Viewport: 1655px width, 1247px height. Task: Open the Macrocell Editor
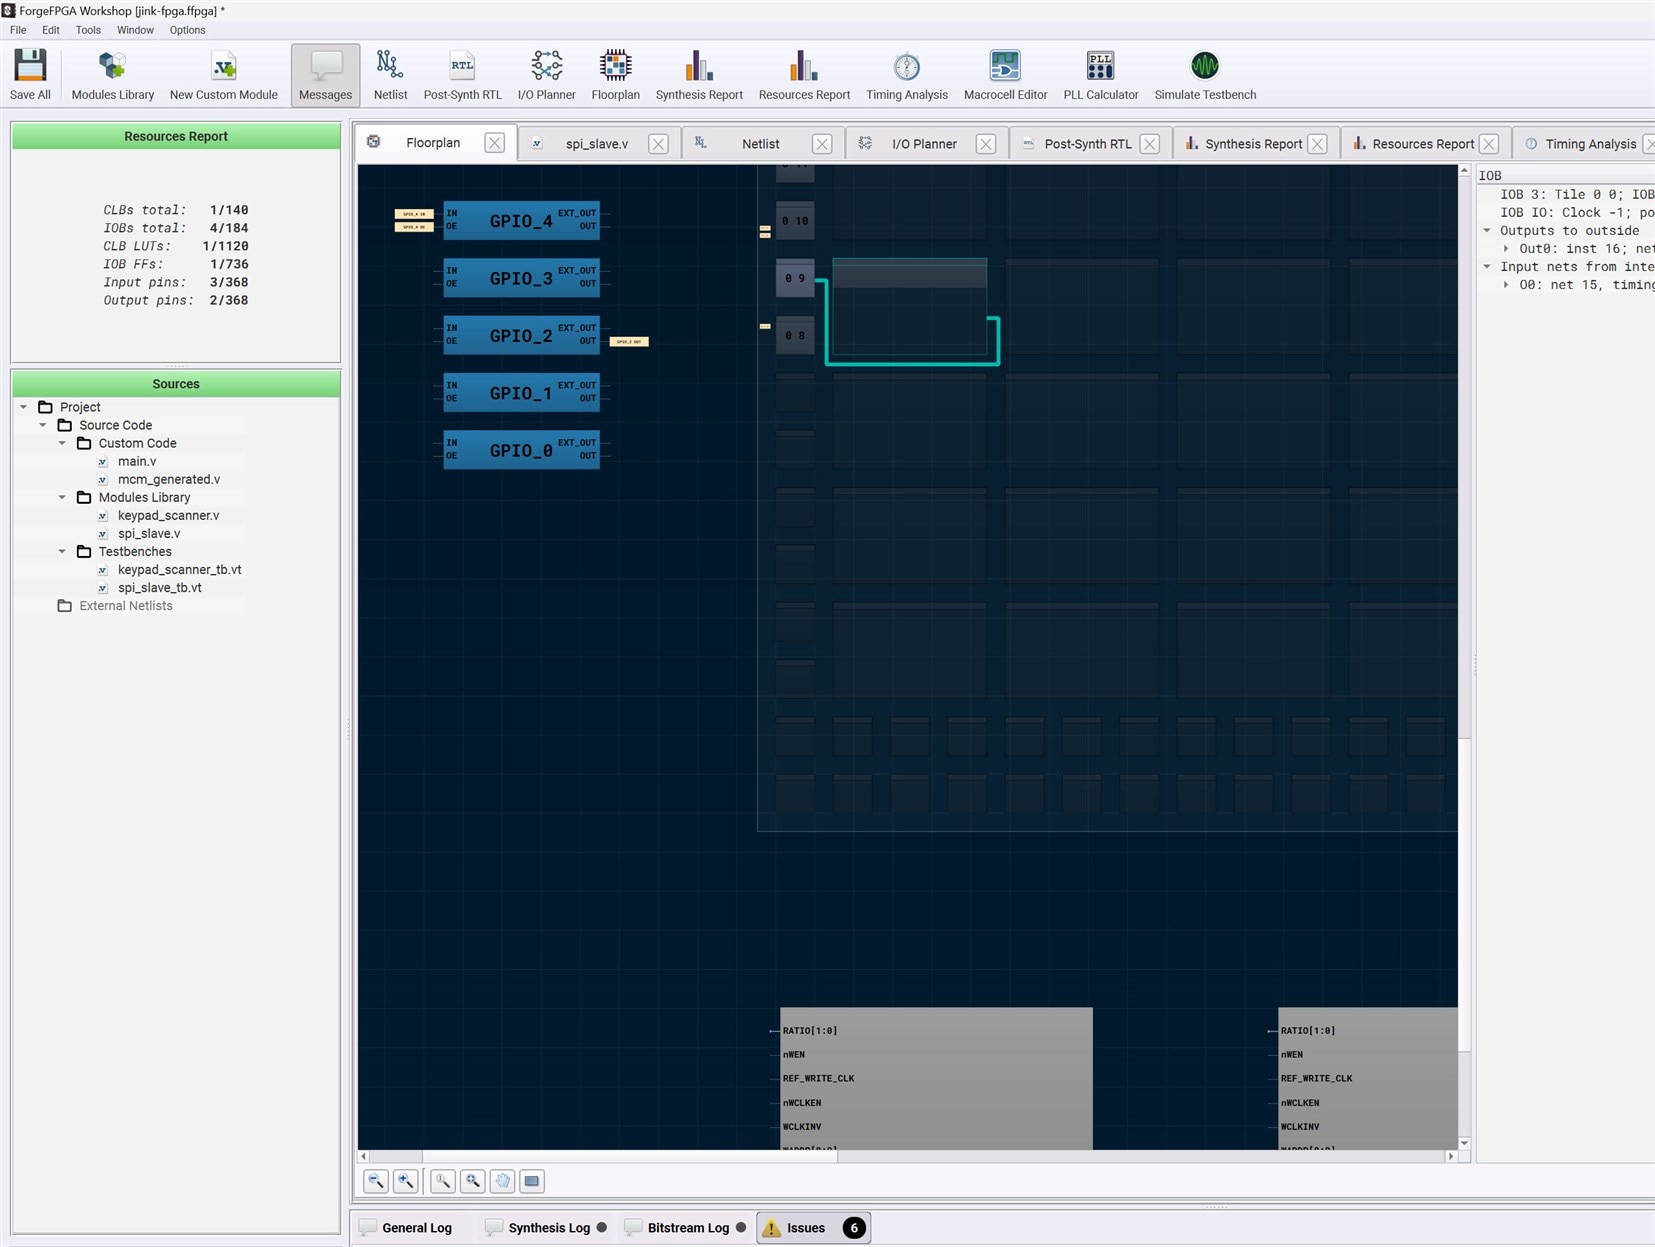(x=1005, y=75)
